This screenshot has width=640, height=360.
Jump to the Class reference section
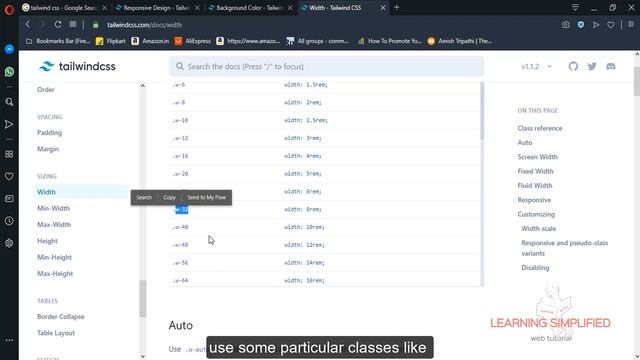(x=540, y=128)
